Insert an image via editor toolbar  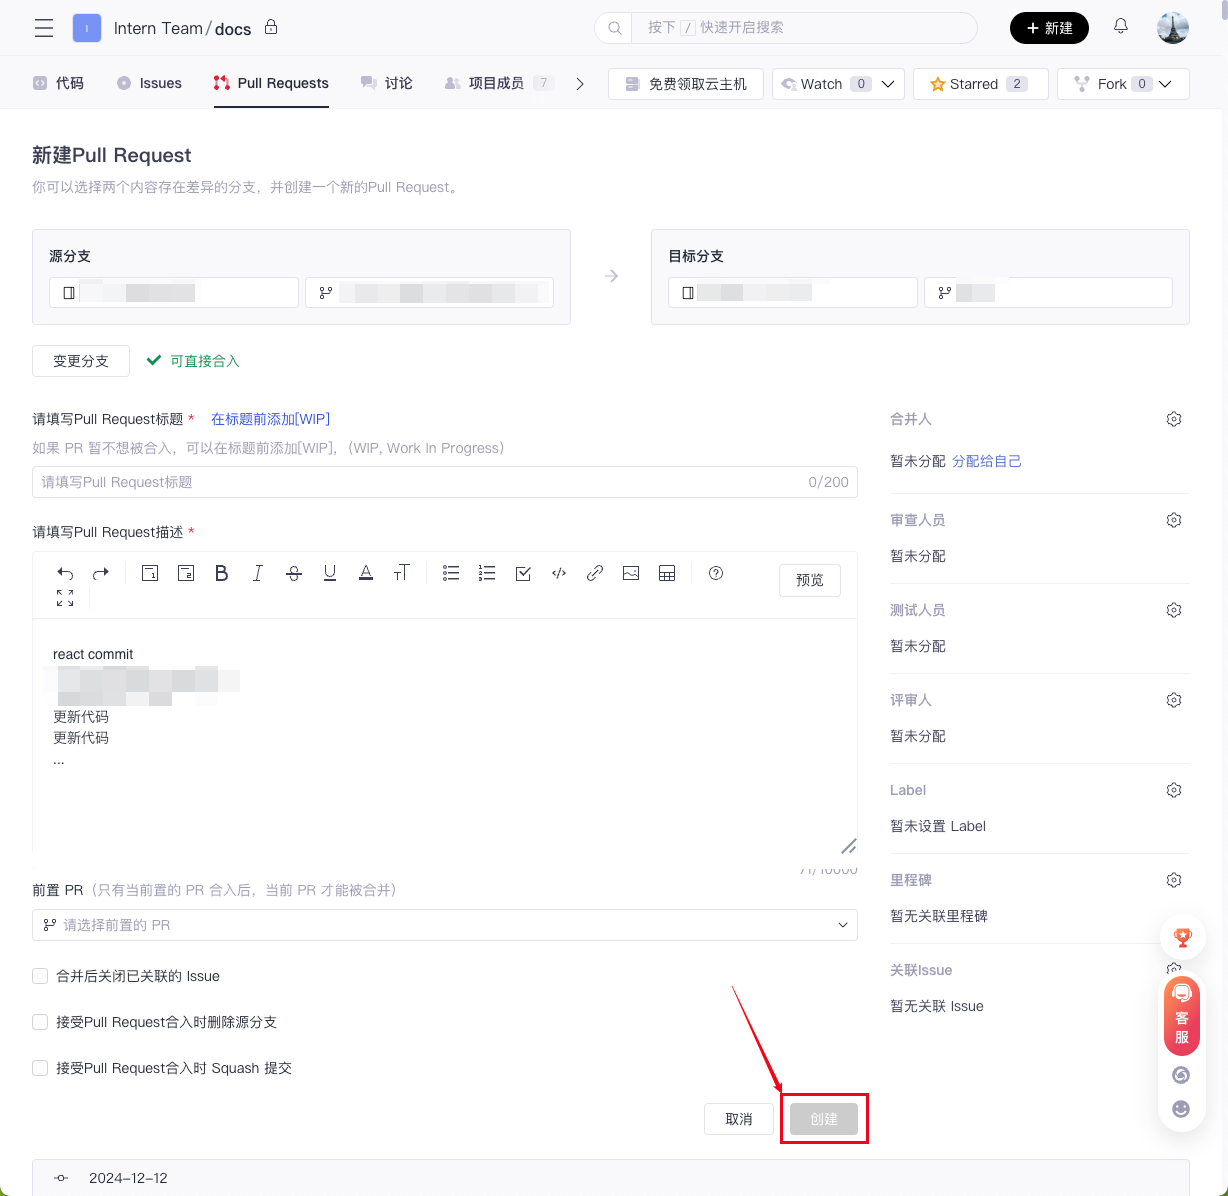click(x=631, y=573)
